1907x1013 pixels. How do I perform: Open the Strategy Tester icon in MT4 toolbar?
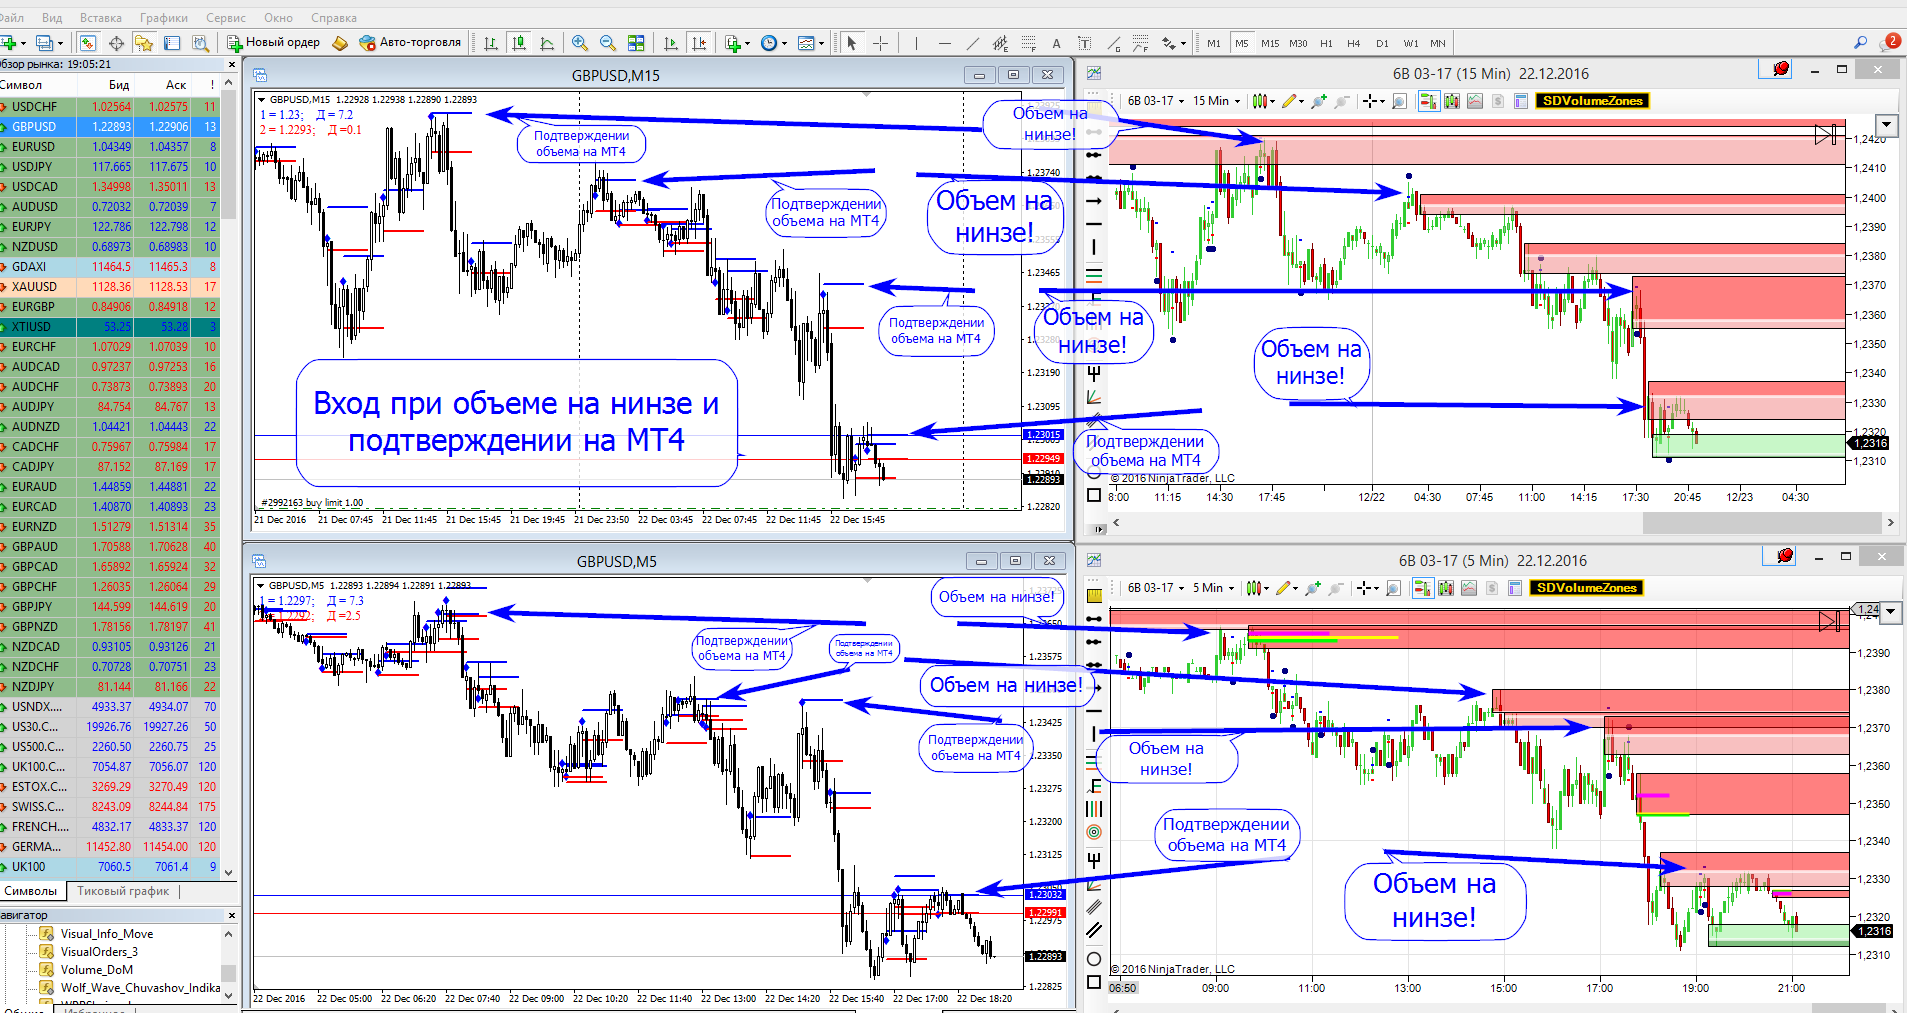[x=200, y=43]
